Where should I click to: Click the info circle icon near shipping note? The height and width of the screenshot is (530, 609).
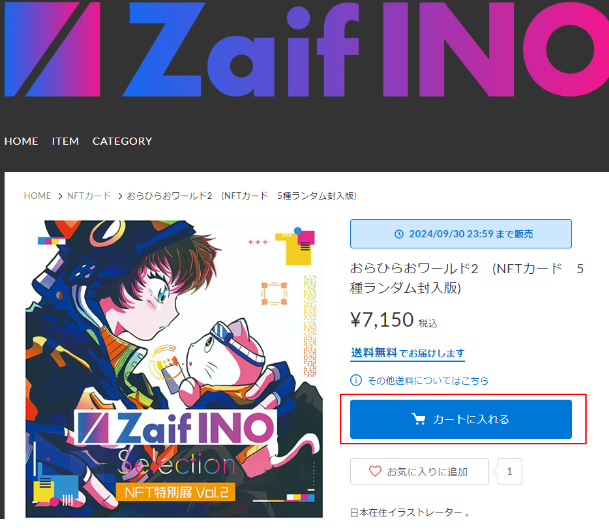point(356,380)
